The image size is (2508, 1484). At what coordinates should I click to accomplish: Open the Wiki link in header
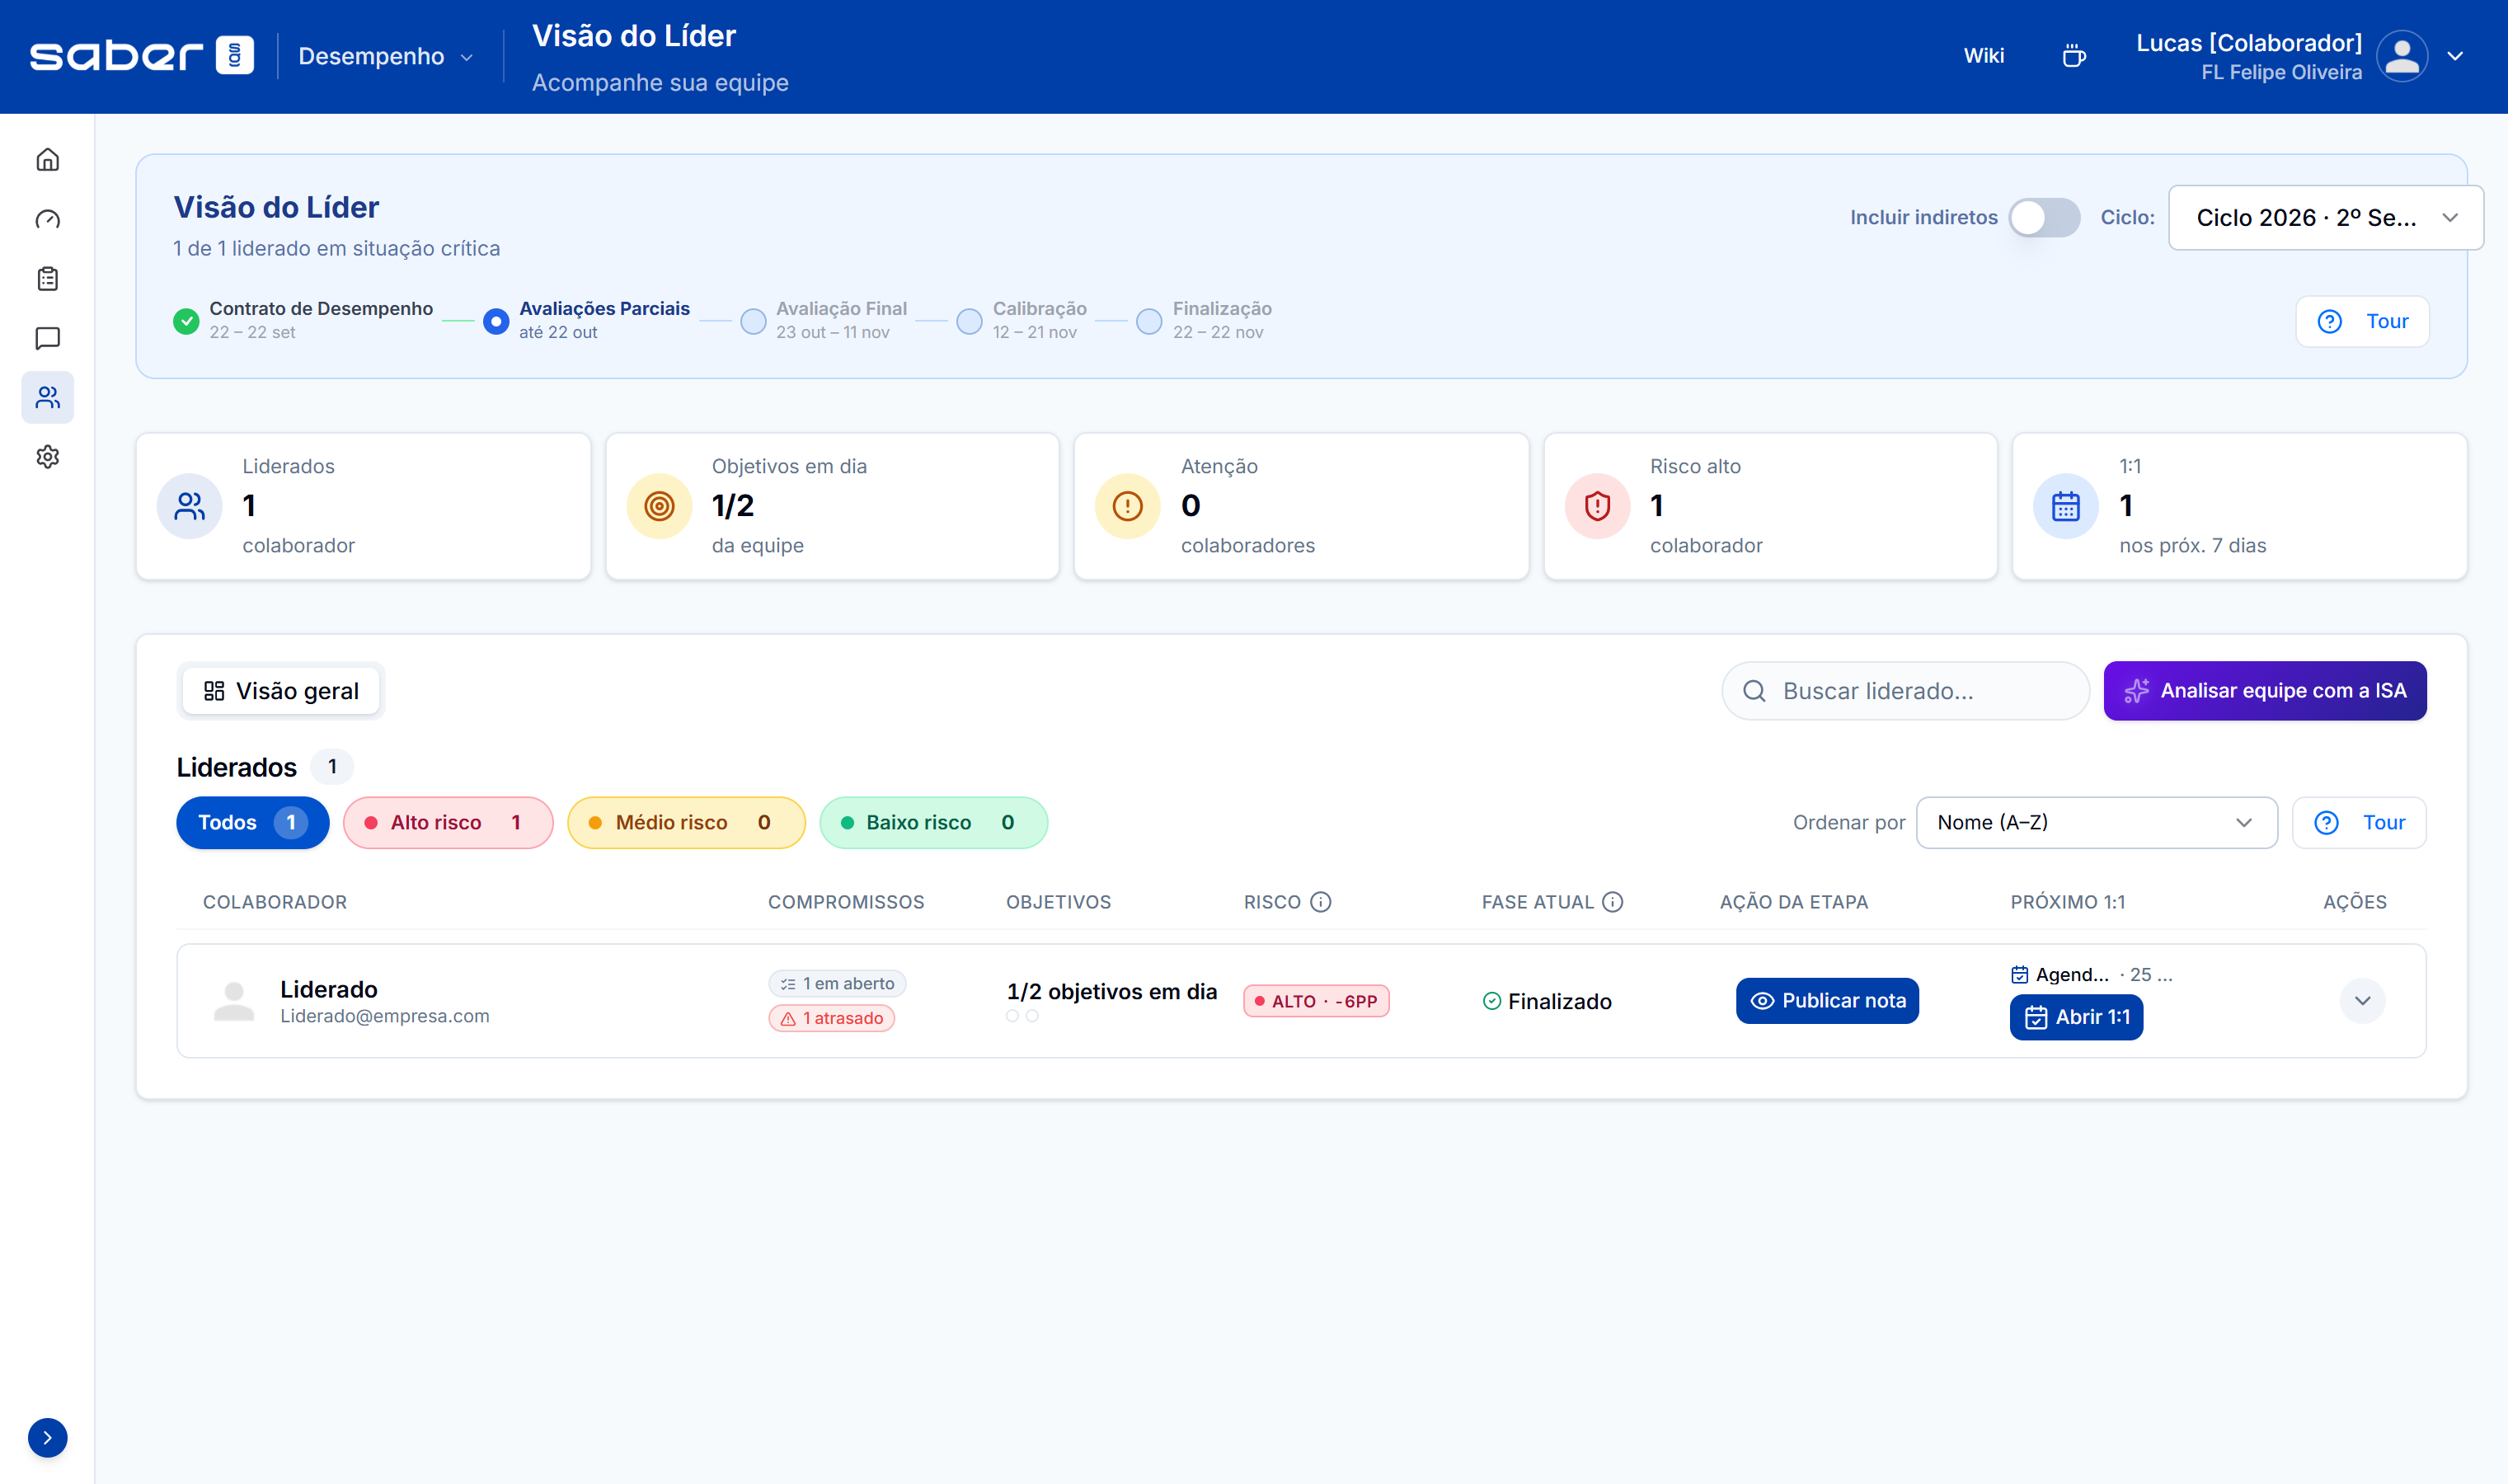(1984, 56)
